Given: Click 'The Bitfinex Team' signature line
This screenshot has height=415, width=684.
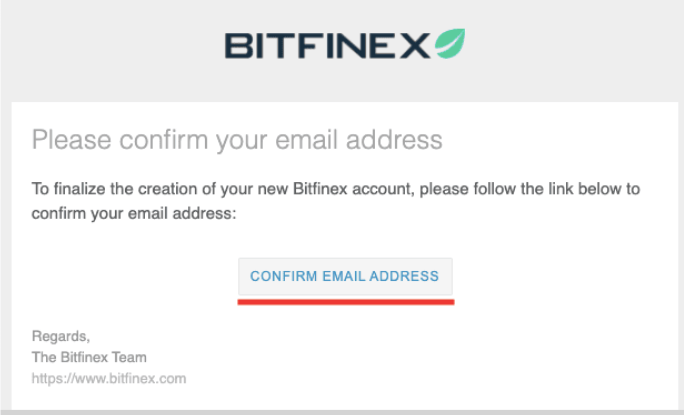Looking at the screenshot, I should pyautogui.click(x=89, y=357).
